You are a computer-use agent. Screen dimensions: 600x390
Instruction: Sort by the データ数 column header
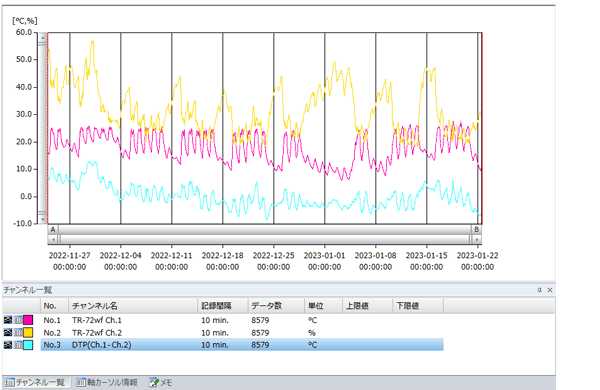(x=276, y=306)
